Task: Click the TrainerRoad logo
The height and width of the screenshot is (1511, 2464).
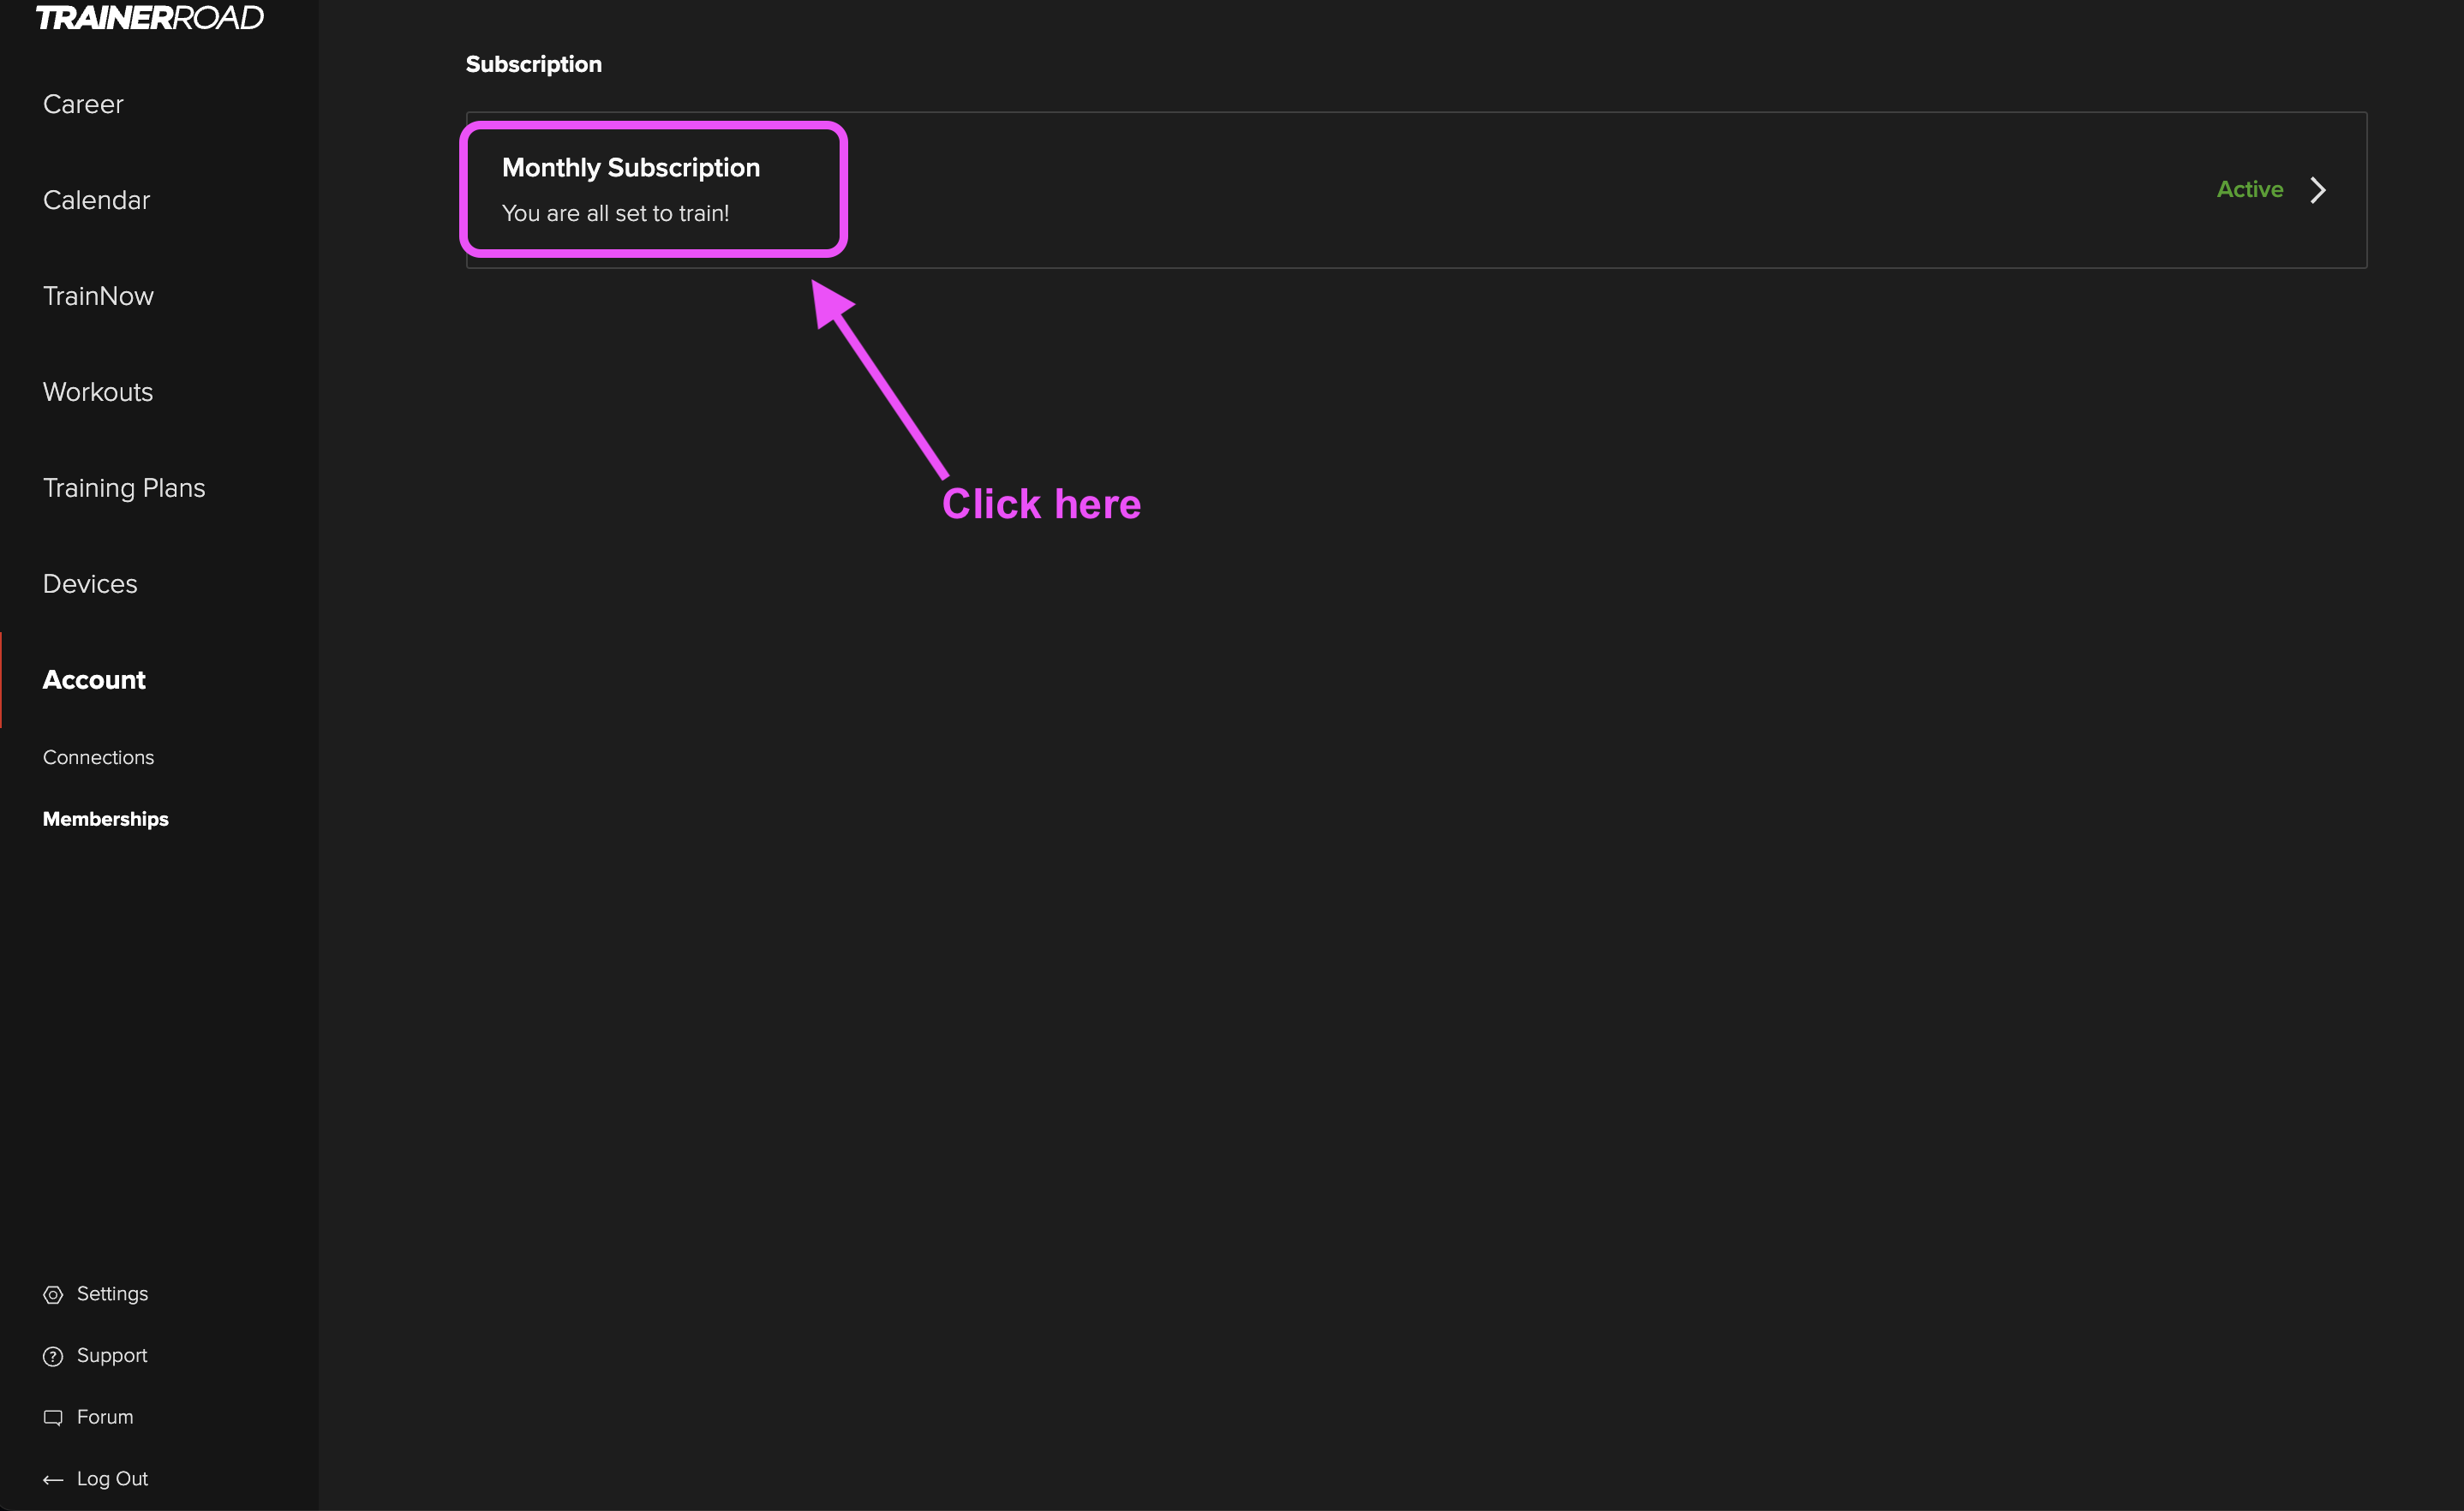Action: (150, 18)
